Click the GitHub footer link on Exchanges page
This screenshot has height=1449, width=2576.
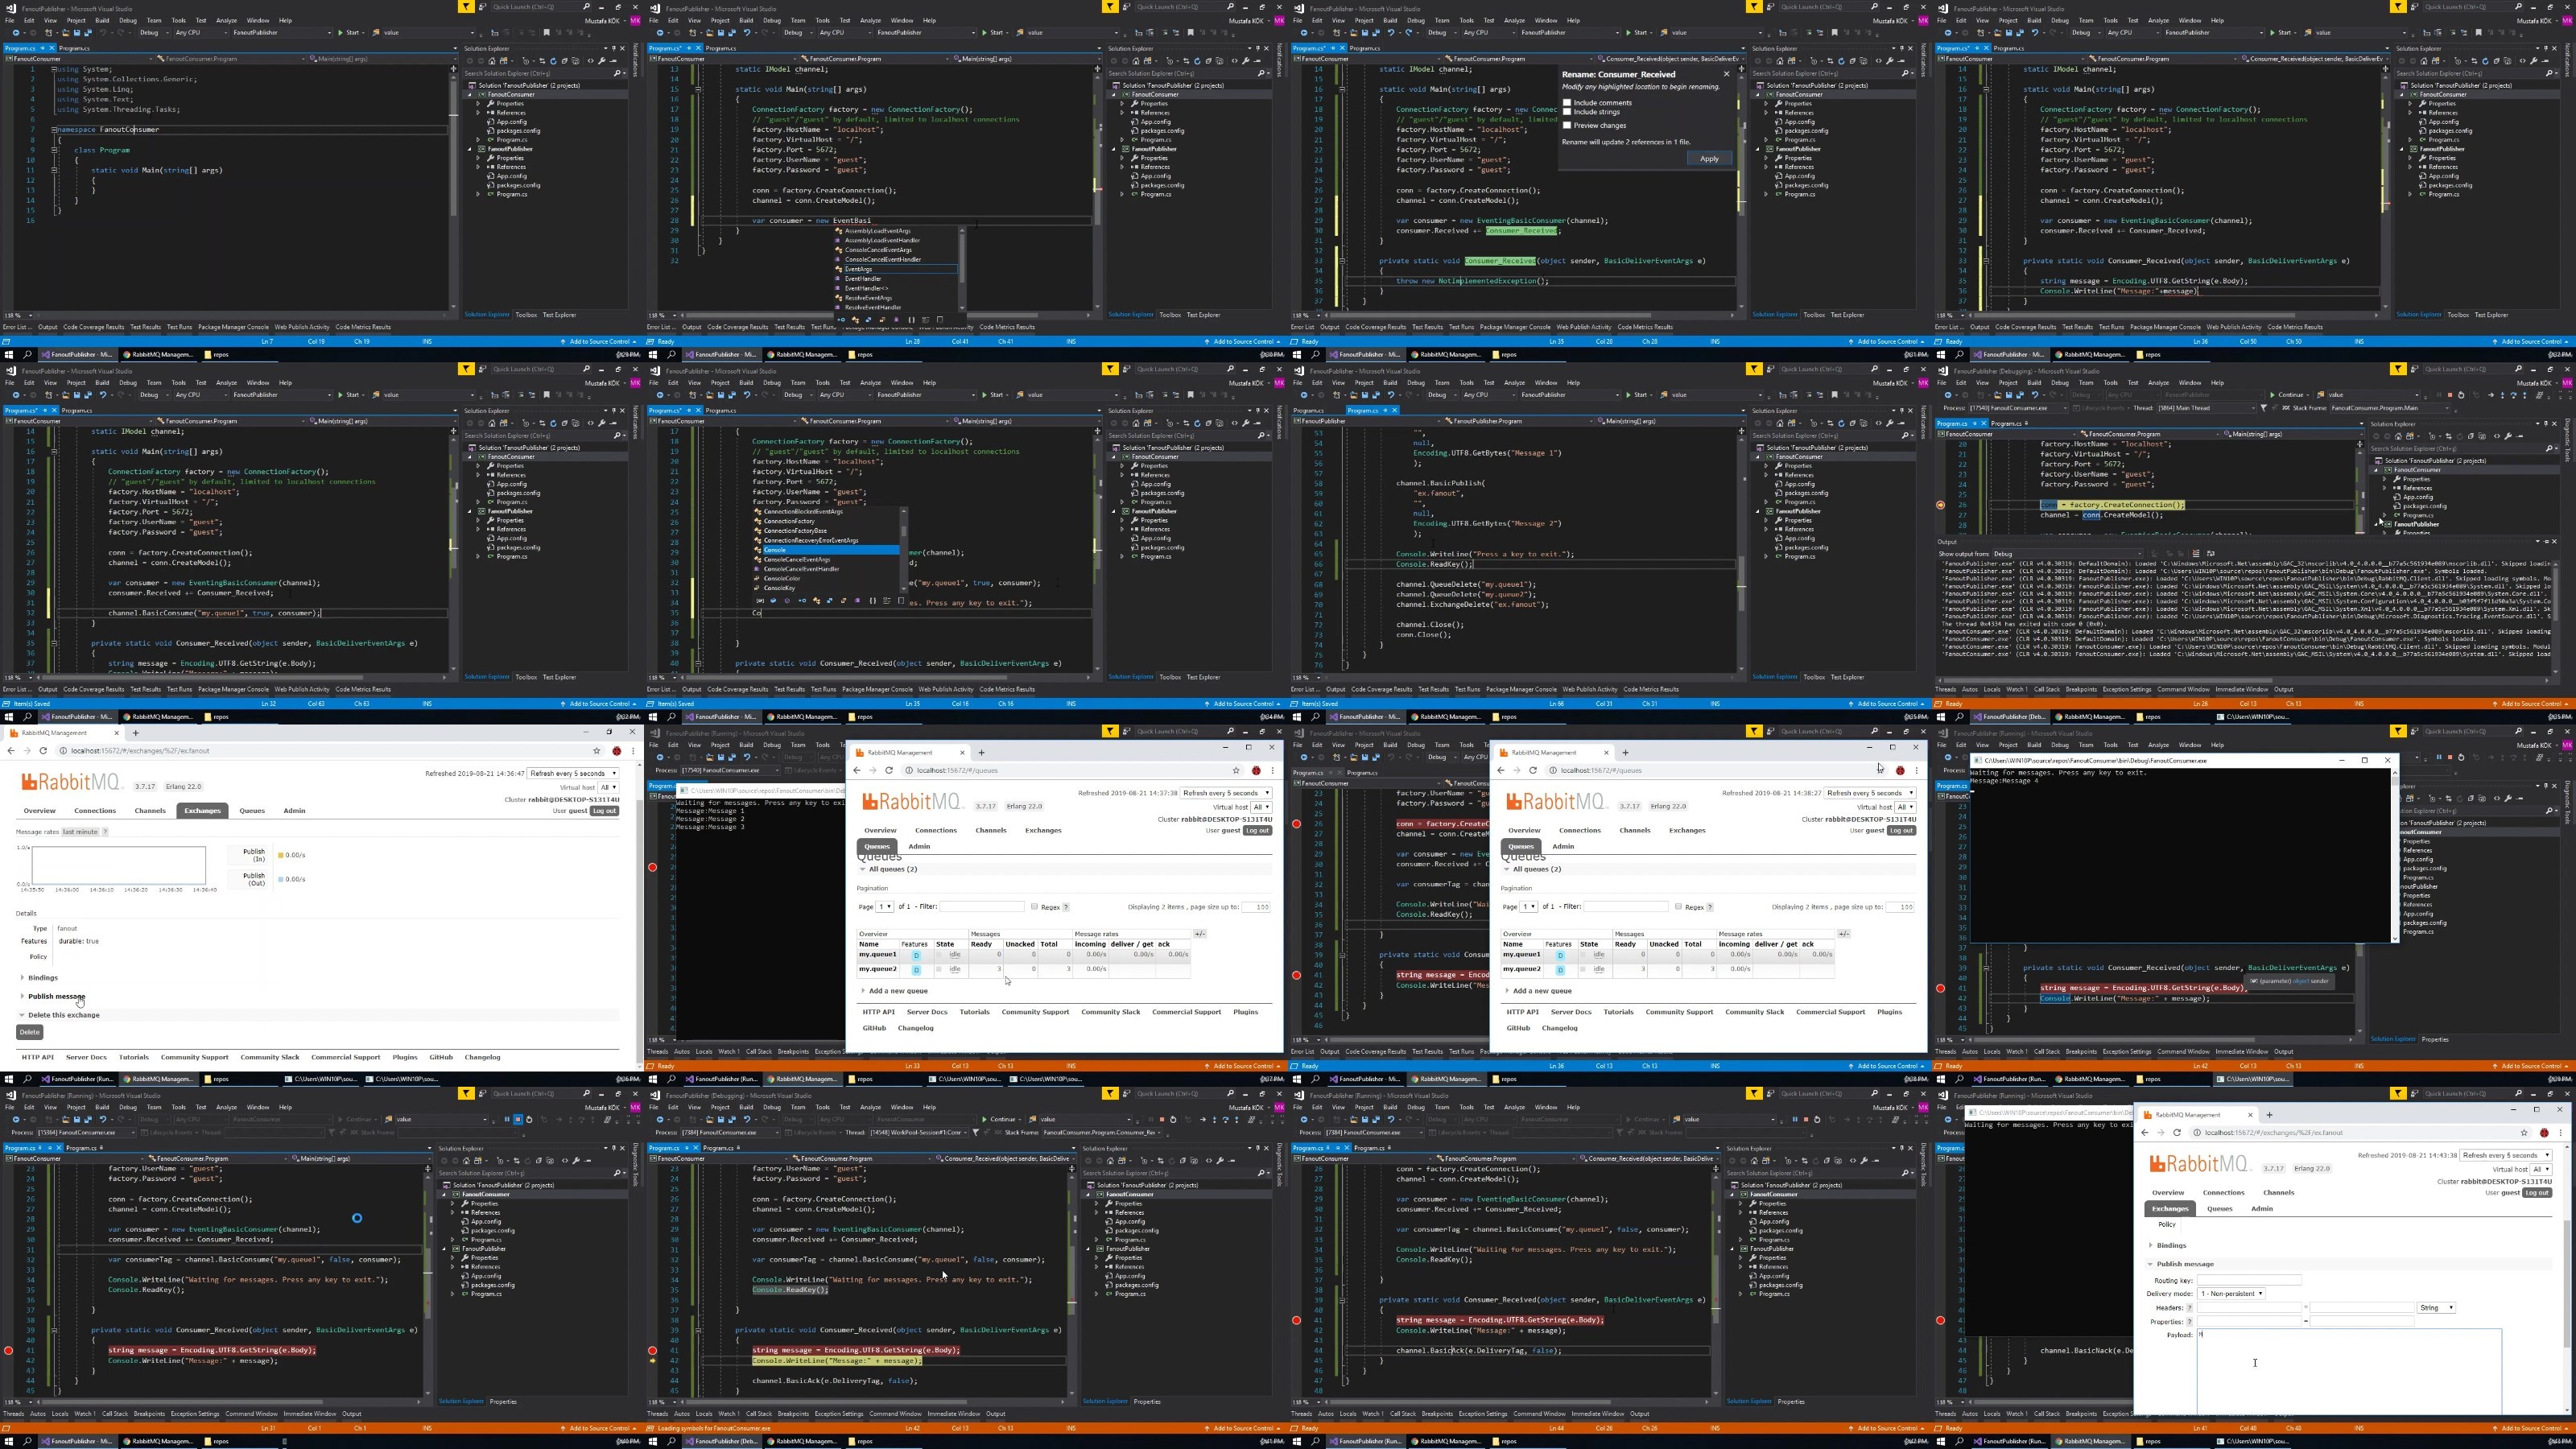click(441, 1057)
